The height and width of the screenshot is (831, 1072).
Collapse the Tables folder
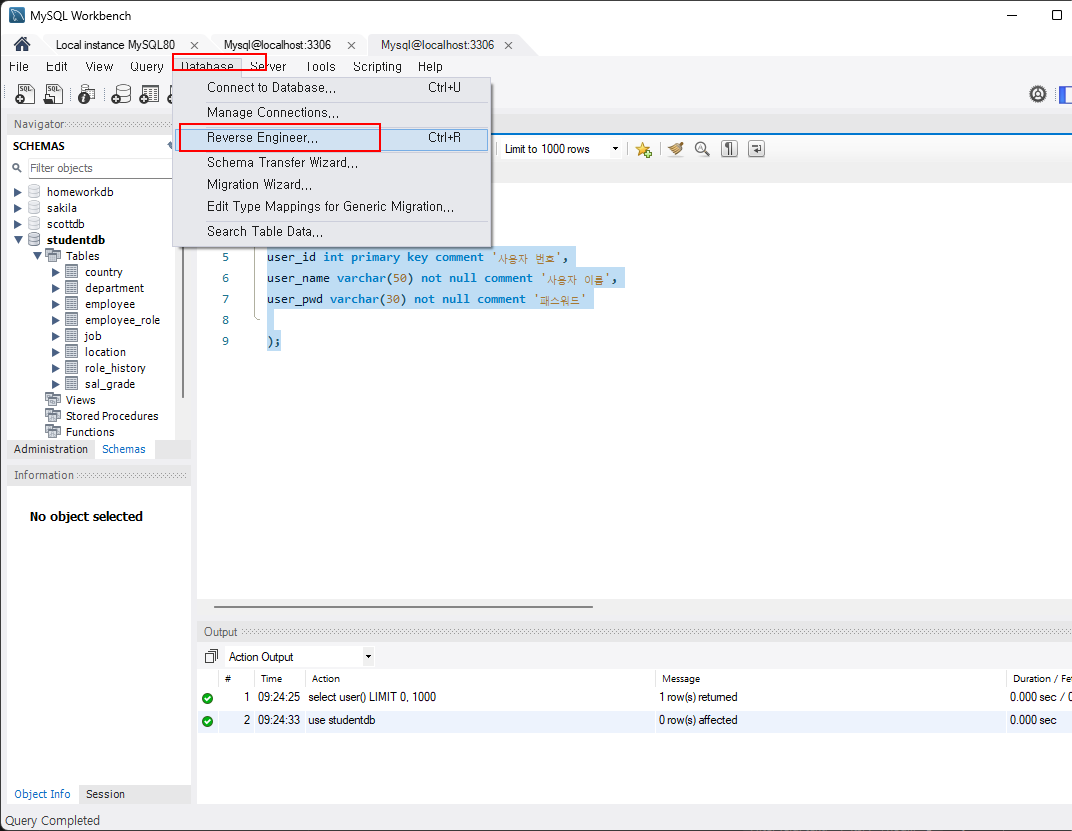tap(38, 256)
